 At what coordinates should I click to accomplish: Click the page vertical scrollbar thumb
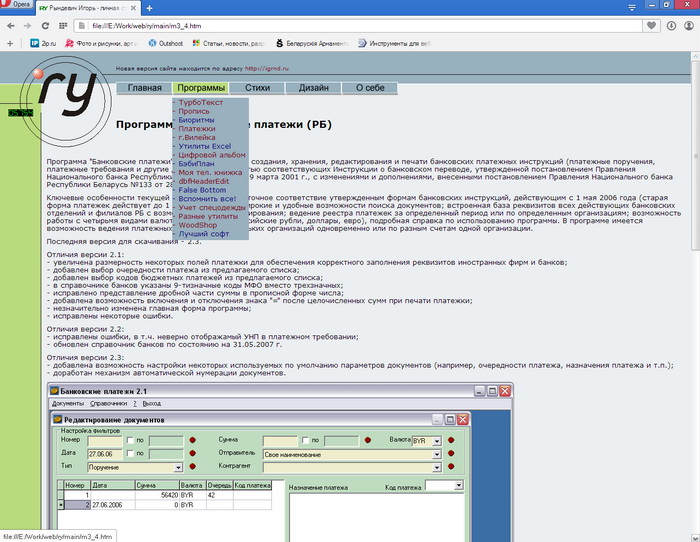[x=695, y=155]
